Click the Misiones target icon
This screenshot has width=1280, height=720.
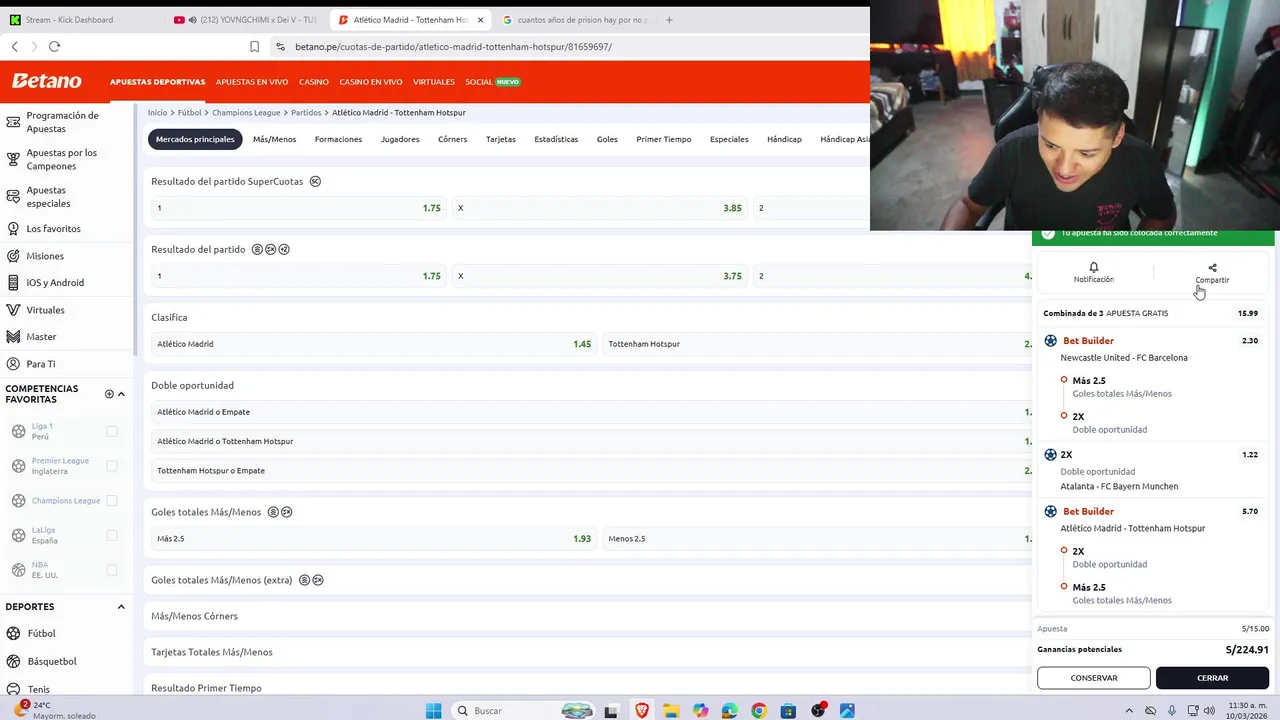coord(13,256)
